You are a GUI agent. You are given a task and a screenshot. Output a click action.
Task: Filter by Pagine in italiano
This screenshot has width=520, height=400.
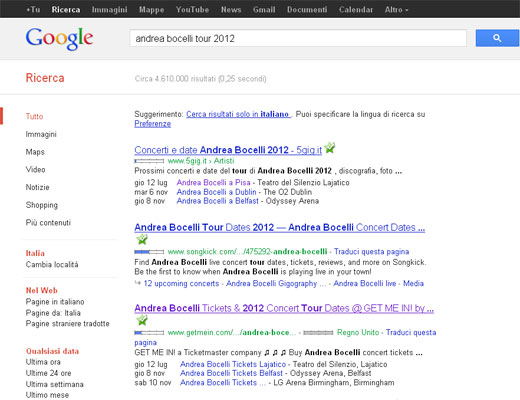(x=55, y=302)
